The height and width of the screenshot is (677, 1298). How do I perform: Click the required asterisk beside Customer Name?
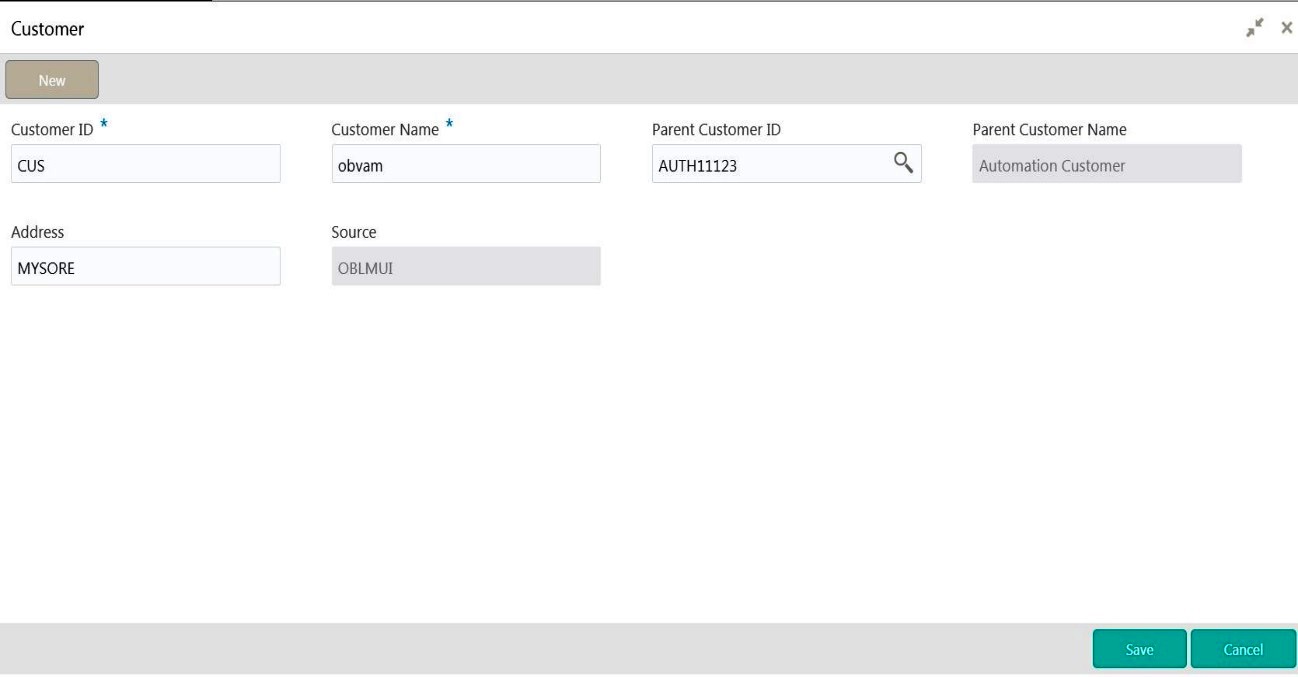point(449,125)
